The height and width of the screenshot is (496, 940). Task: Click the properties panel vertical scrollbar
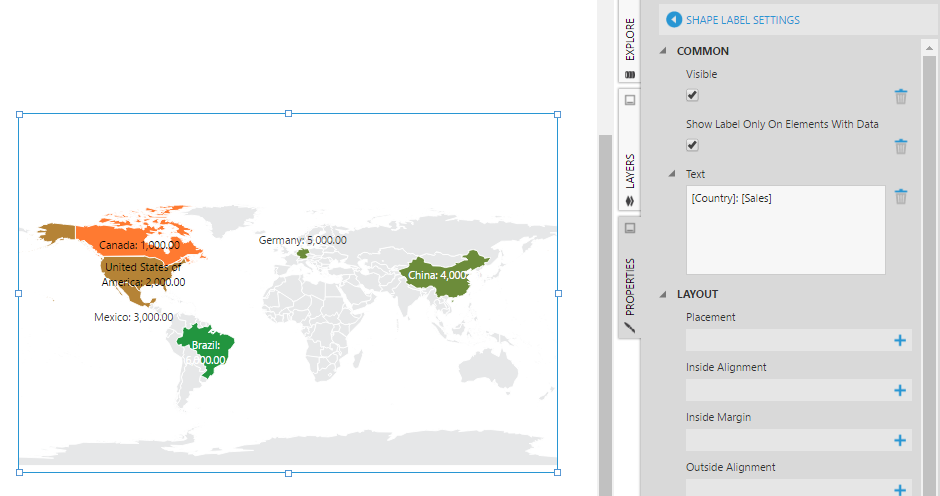(930, 250)
